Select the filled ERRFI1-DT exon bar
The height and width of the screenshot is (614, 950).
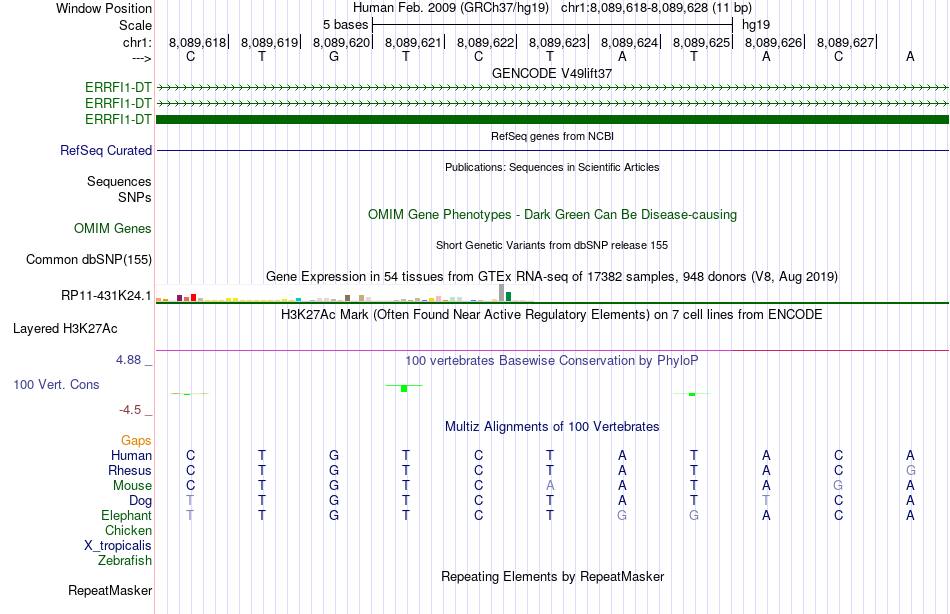tap(552, 119)
